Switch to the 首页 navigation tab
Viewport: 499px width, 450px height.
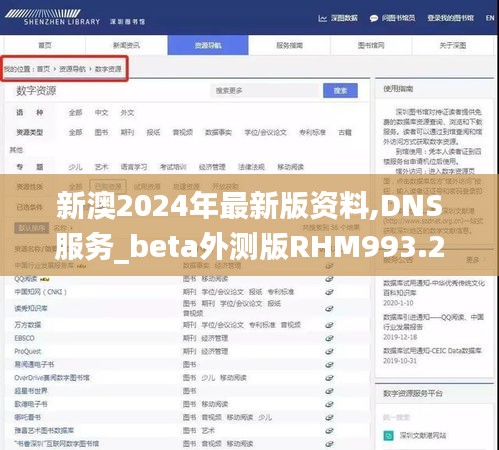click(x=45, y=45)
